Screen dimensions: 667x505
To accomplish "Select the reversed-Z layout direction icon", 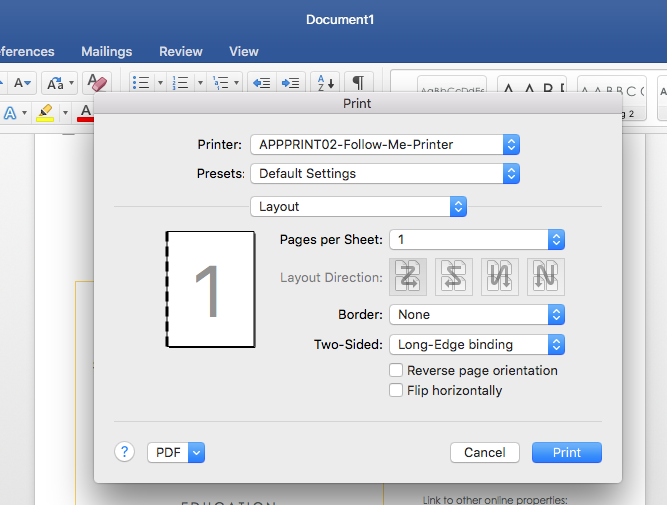I will click(454, 277).
